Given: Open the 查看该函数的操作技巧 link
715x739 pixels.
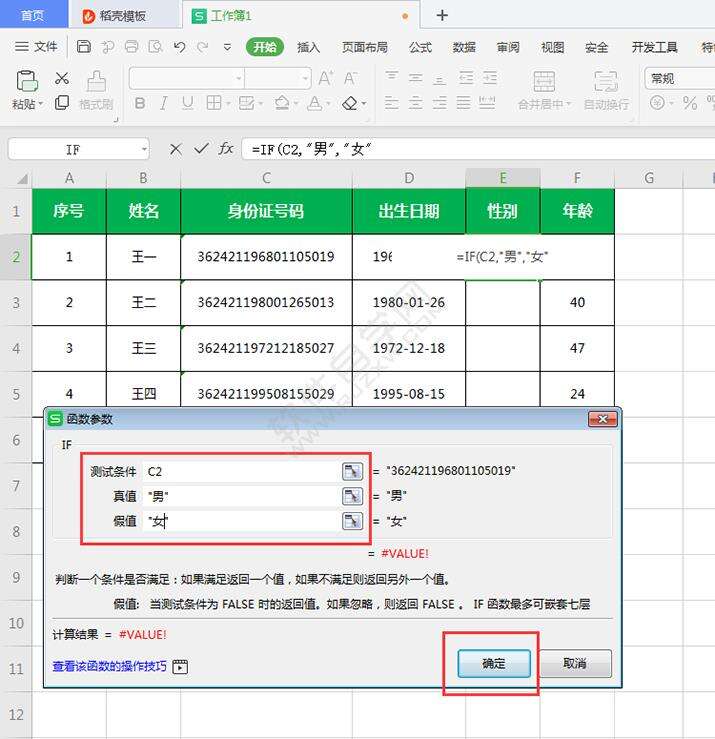Looking at the screenshot, I should point(109,666).
